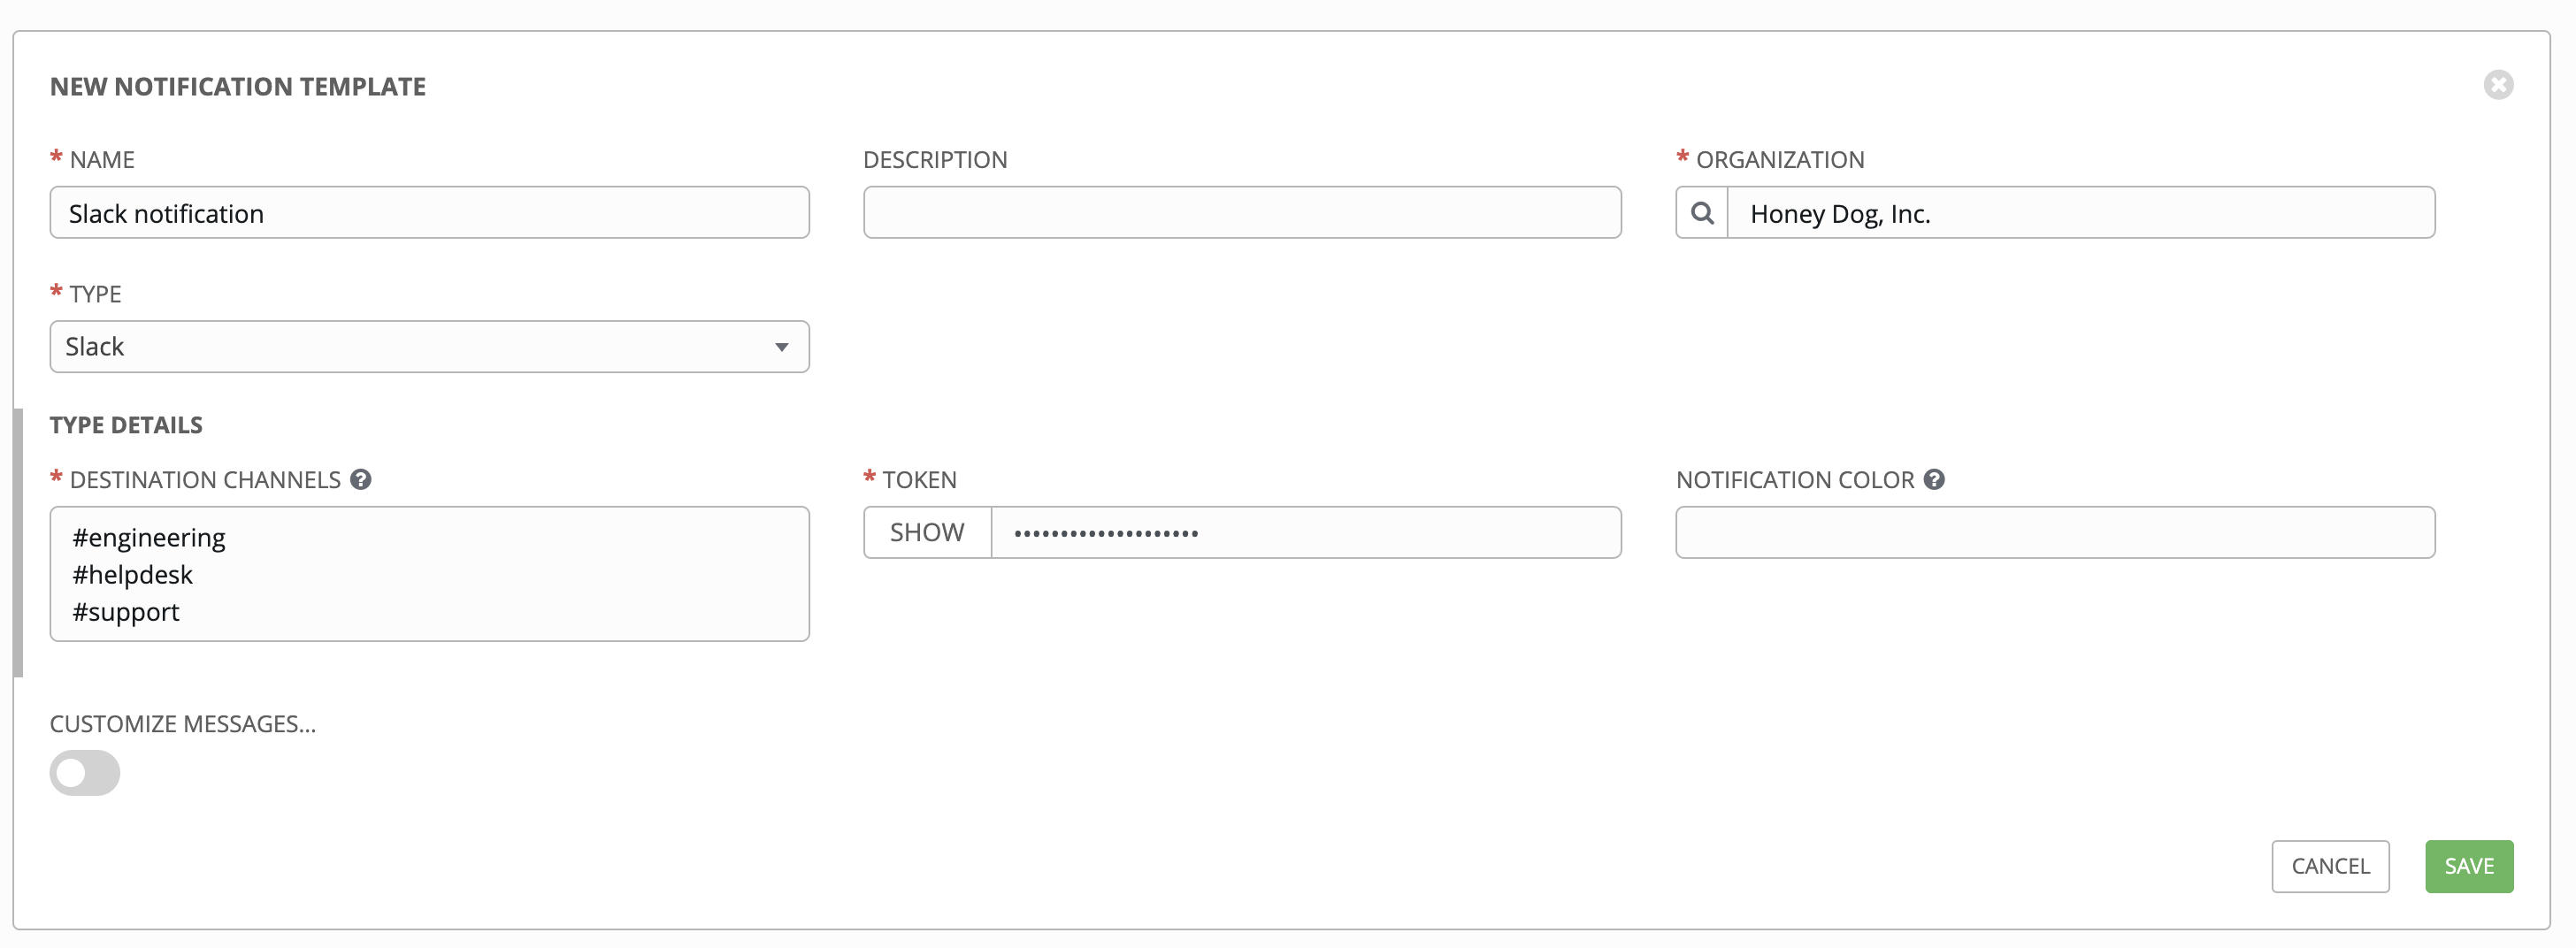Focus the empty Description field
Screen dimensions: 2576x948
(1241, 213)
